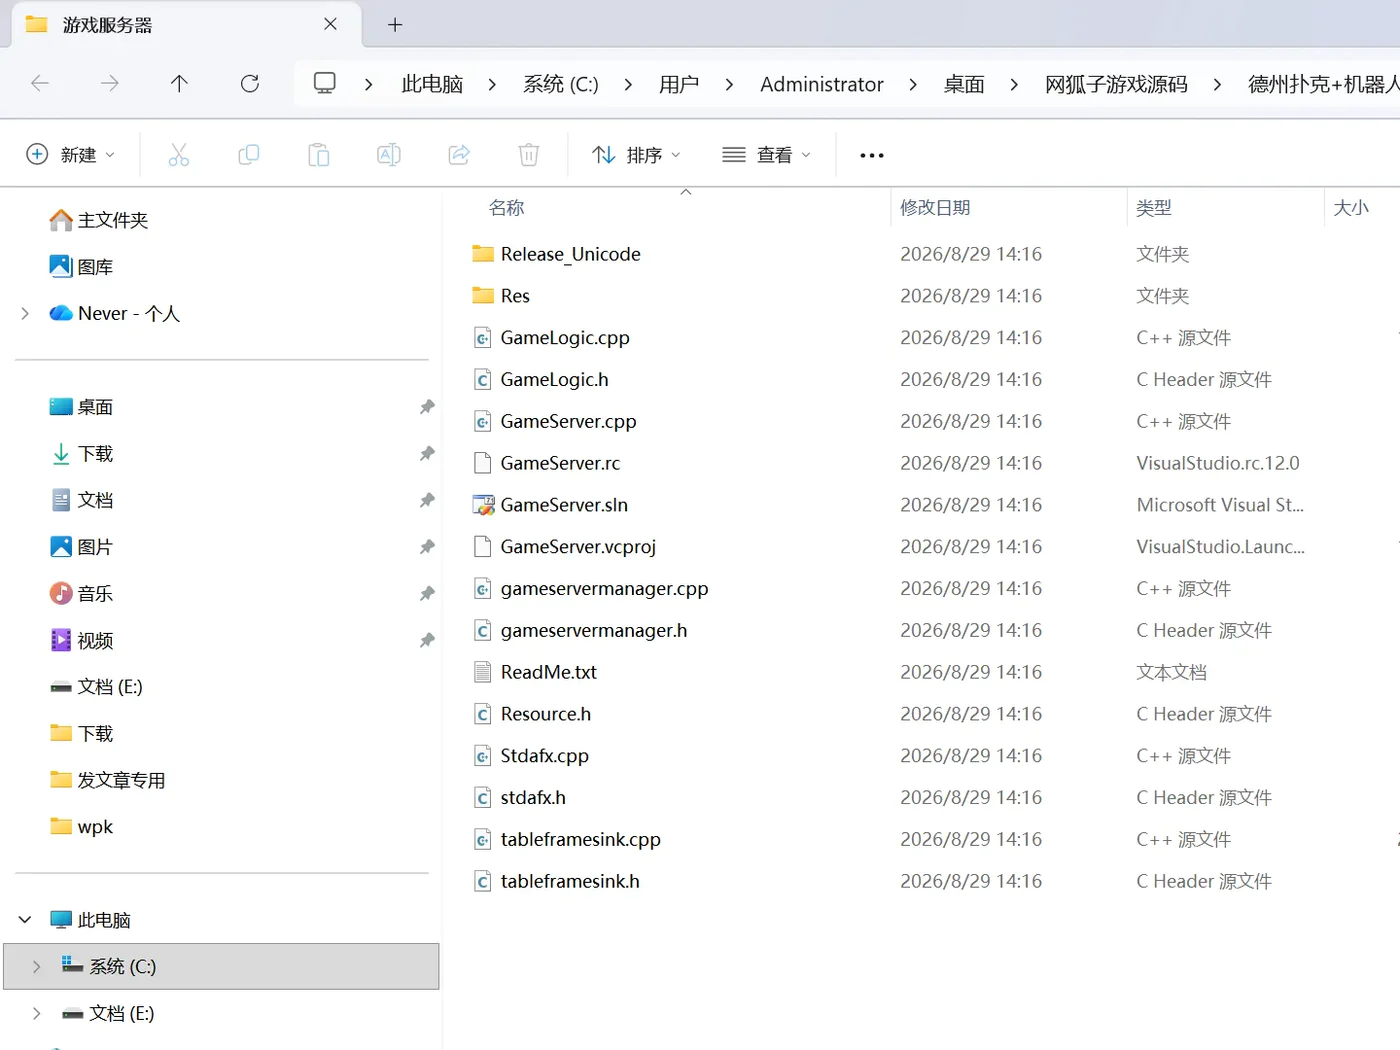Image resolution: width=1400 pixels, height=1050 pixels.
Task: Open Never - 个人 OneDrive in sidebar
Action: 115,314
